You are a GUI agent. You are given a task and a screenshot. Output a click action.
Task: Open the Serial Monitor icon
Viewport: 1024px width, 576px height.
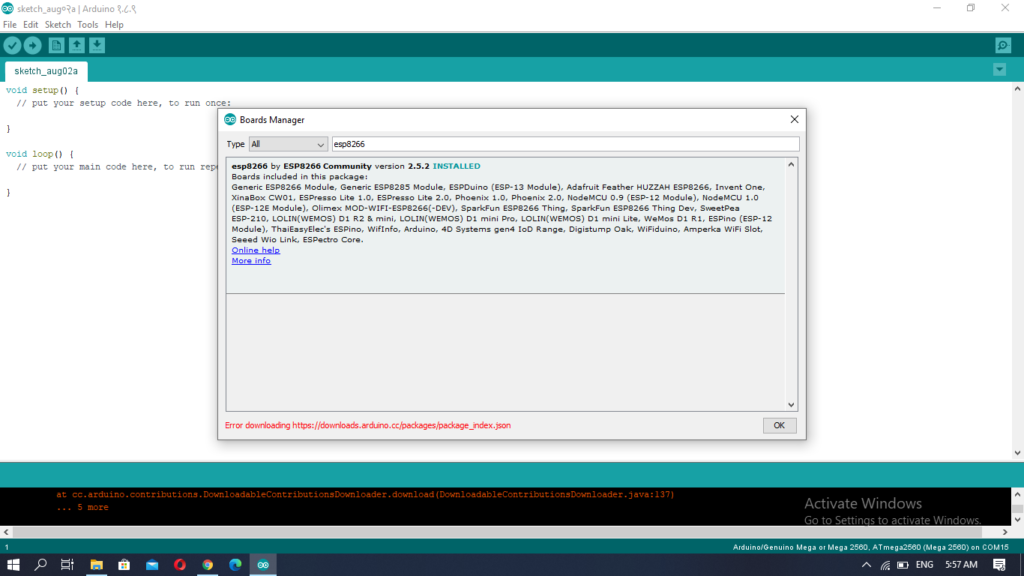pyautogui.click(x=1003, y=45)
